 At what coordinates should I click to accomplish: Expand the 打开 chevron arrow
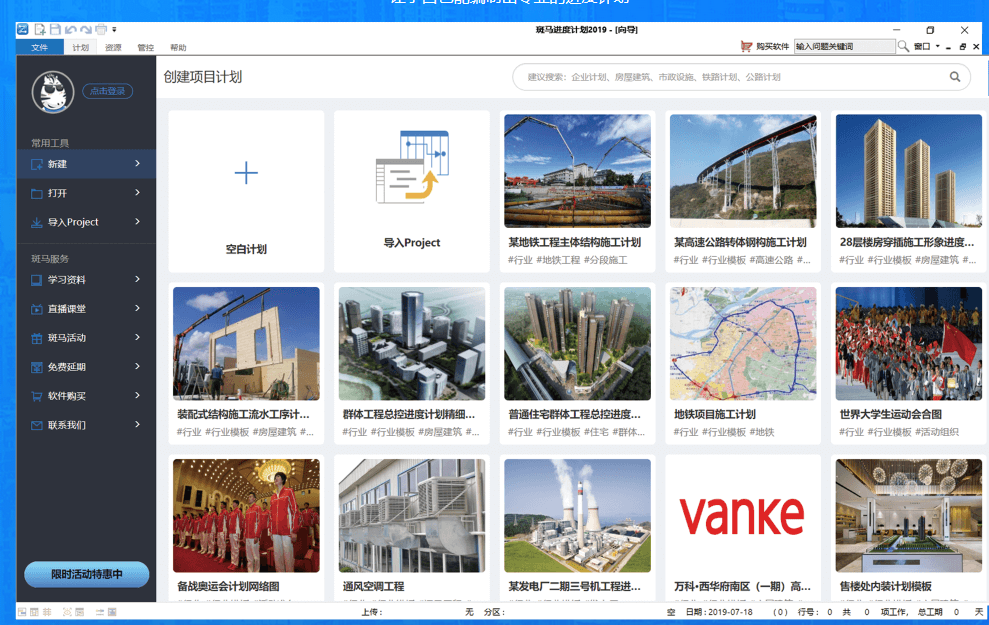(x=138, y=192)
